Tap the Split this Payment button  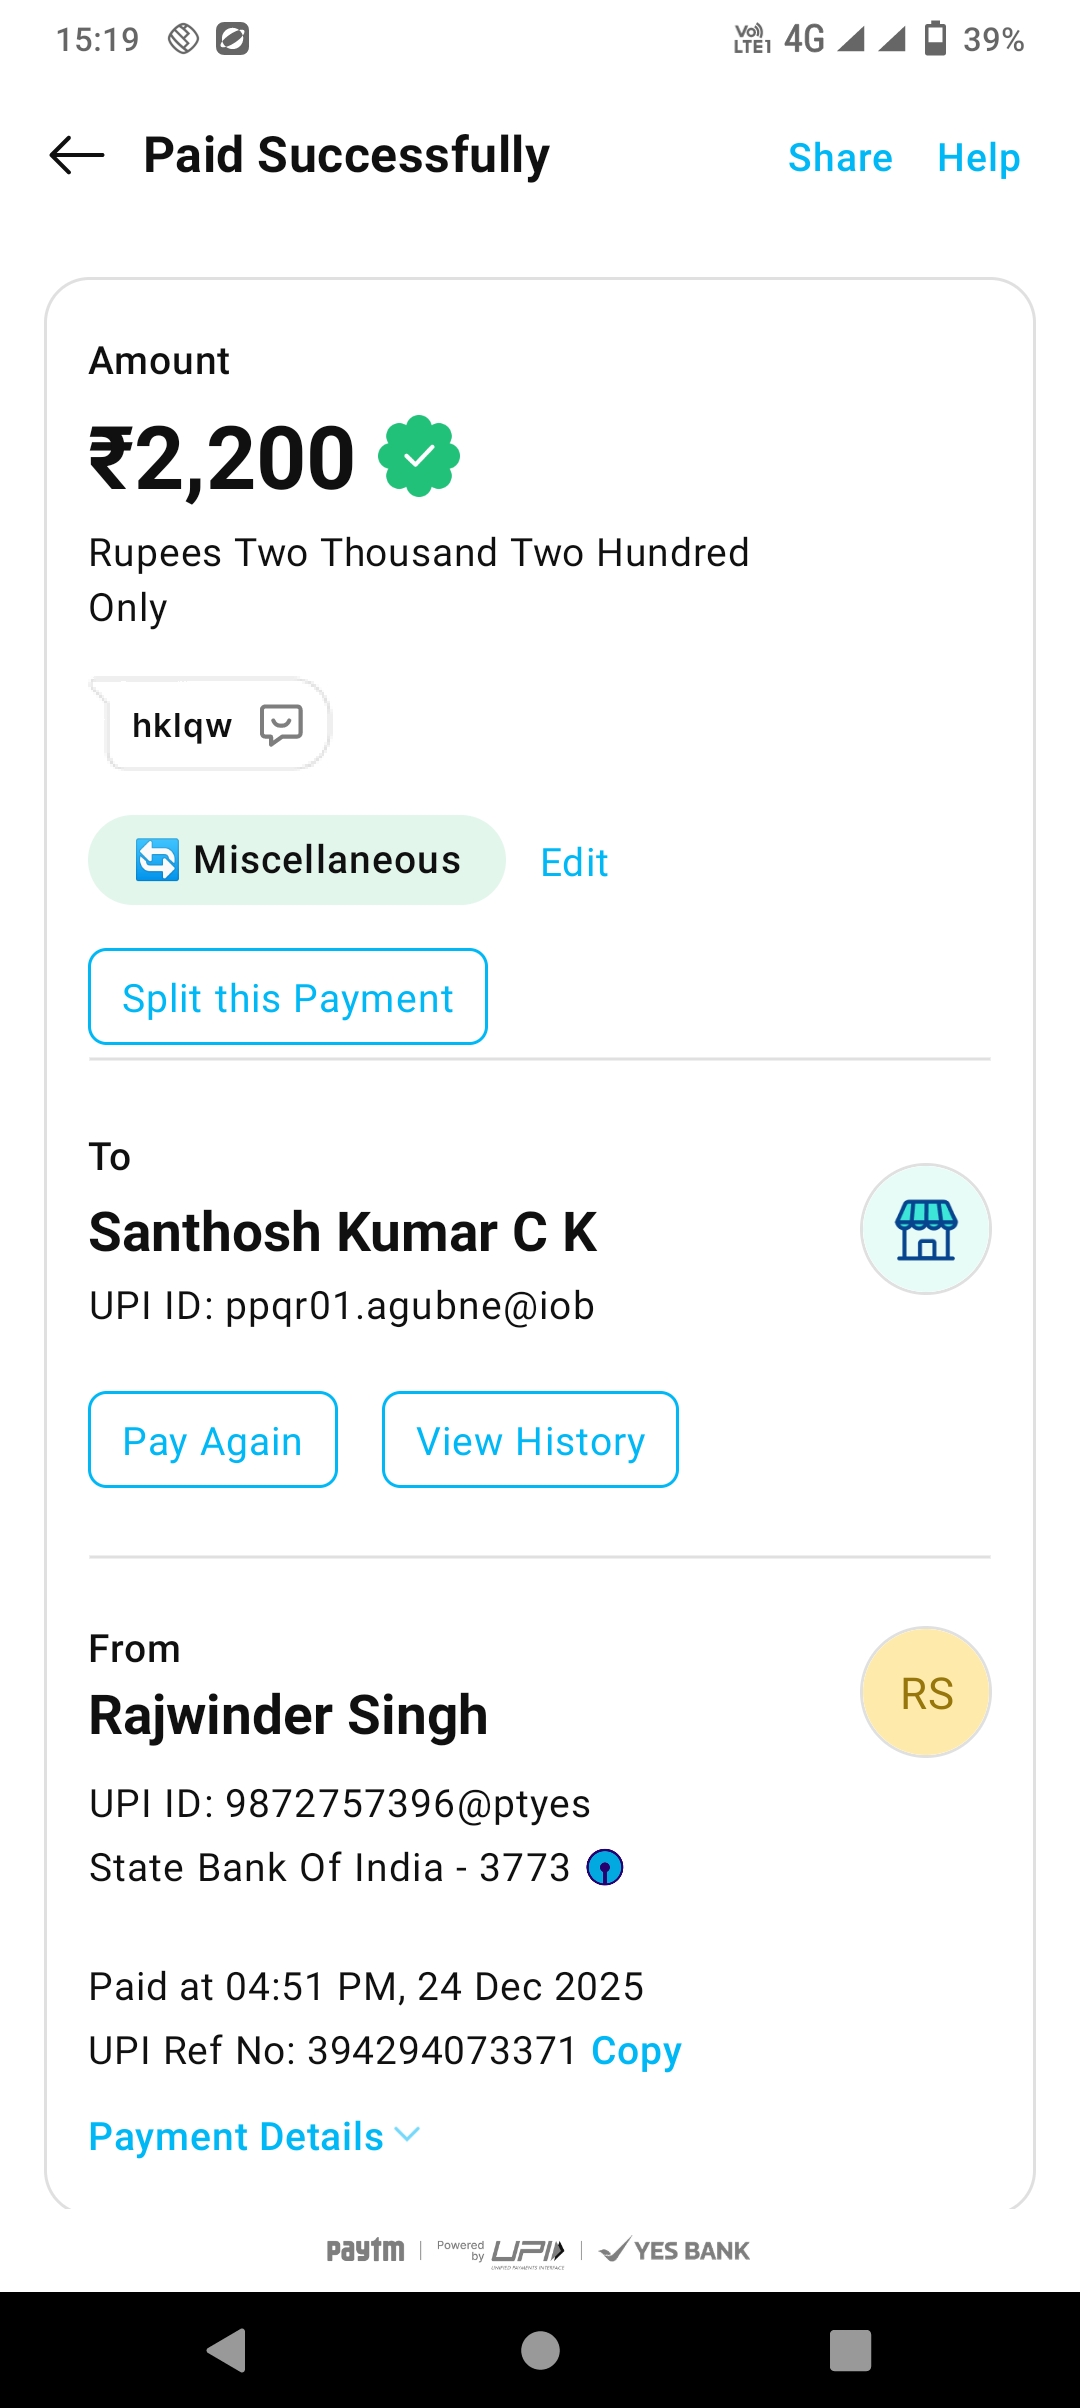pyautogui.click(x=288, y=997)
